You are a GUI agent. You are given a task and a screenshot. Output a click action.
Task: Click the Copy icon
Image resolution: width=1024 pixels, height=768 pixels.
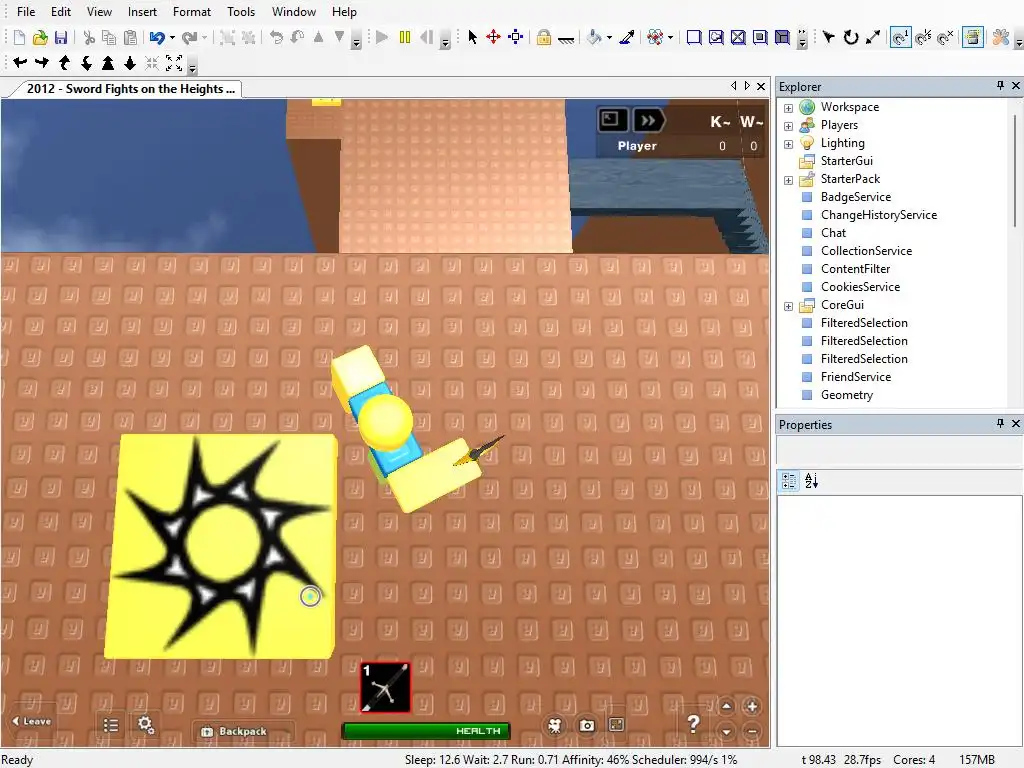click(x=109, y=37)
